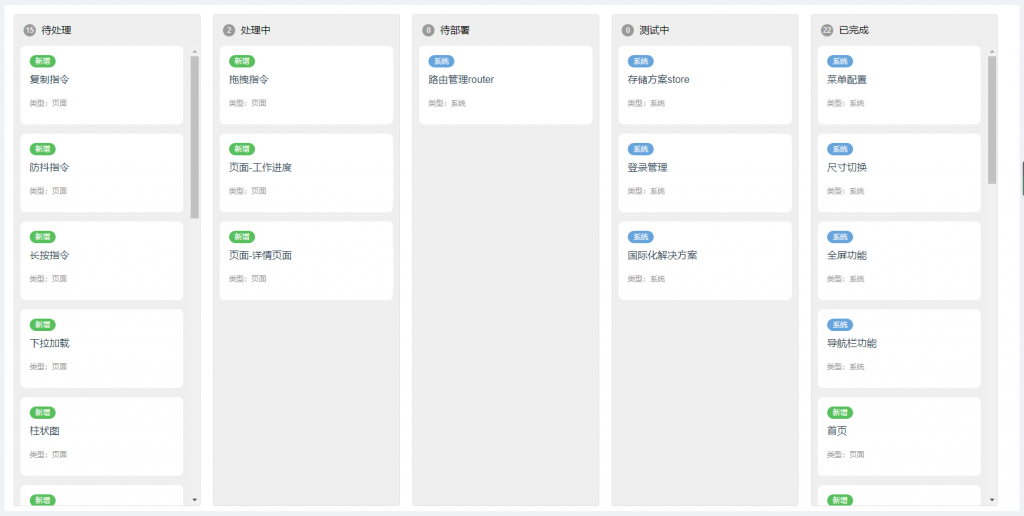Open the 复制指令 task title
1024x516 pixels.
50,80
